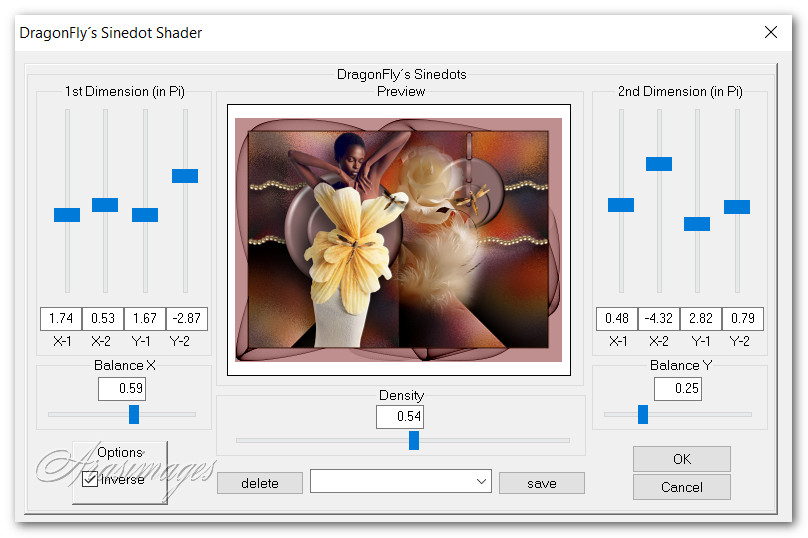Screen dimensions: 808x538
Task: Click the OK button
Action: (x=681, y=459)
